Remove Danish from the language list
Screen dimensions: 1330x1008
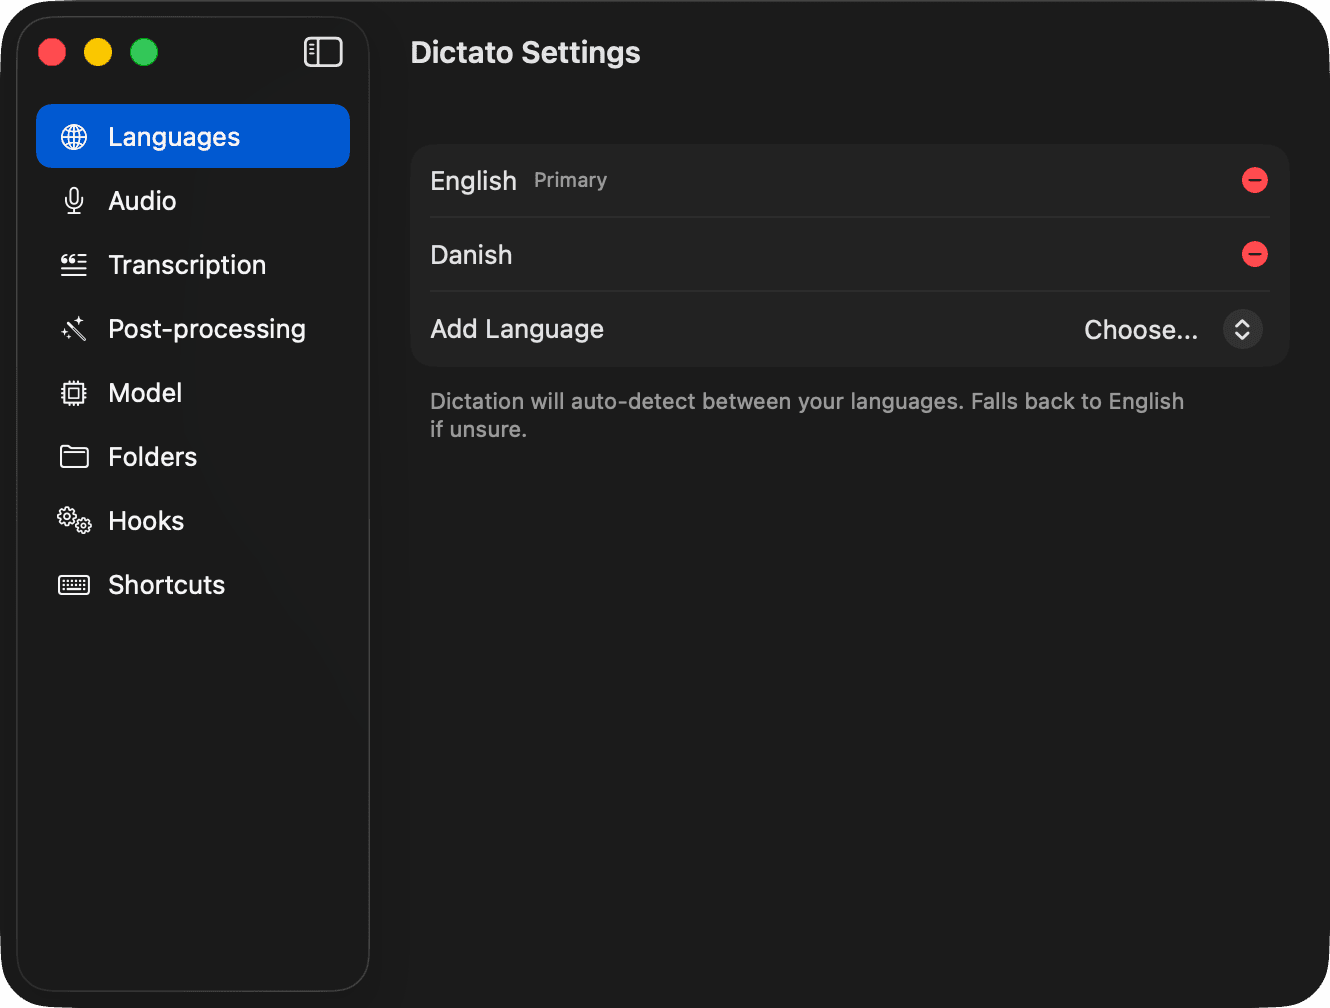click(1255, 254)
